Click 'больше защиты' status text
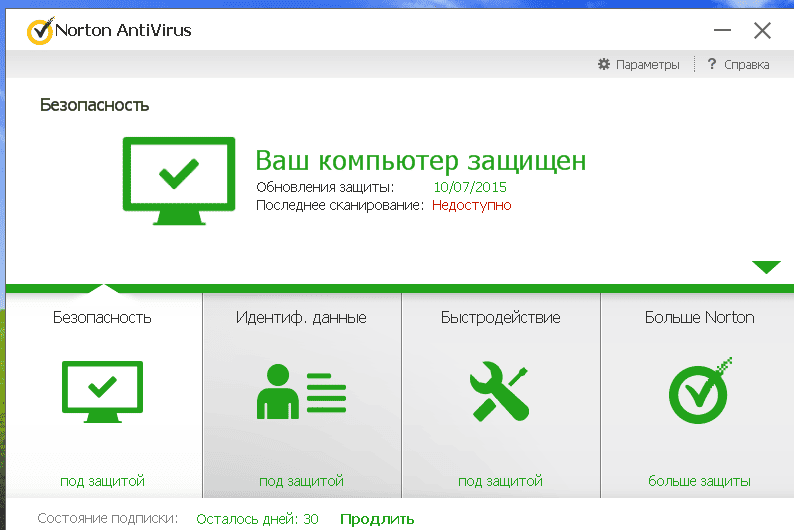Screen dimensions: 794x530 click(x=699, y=481)
